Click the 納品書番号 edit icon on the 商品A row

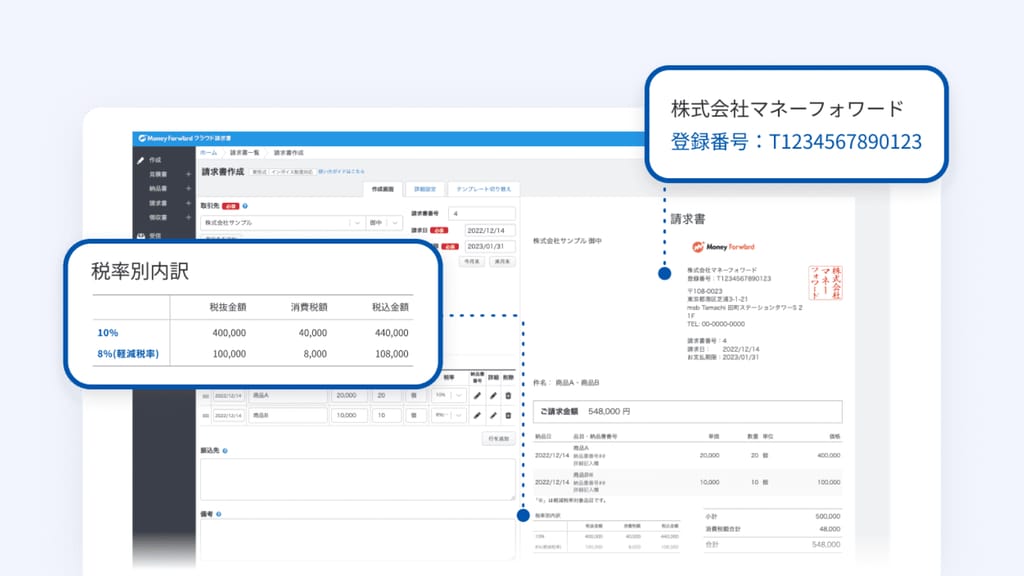pos(478,396)
